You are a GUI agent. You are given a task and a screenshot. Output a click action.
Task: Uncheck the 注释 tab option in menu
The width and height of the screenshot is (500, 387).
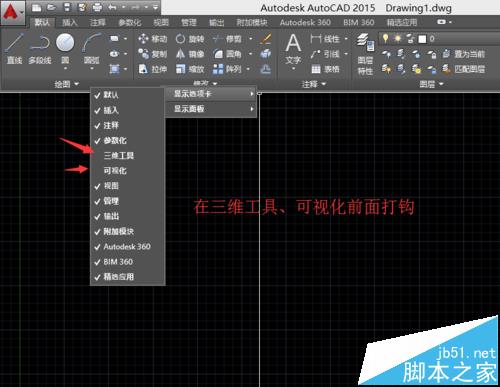(x=128, y=125)
